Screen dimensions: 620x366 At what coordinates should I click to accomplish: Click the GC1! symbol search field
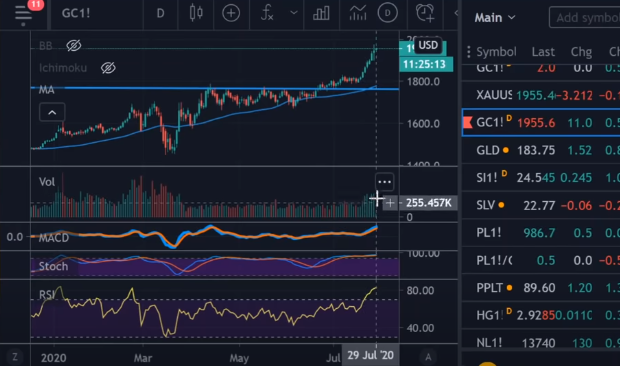tap(76, 13)
